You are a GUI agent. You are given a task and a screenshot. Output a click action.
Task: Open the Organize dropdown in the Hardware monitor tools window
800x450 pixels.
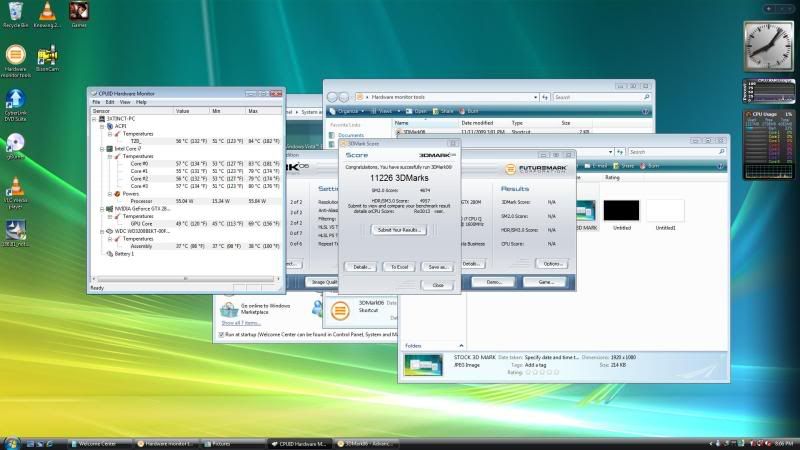pos(347,111)
